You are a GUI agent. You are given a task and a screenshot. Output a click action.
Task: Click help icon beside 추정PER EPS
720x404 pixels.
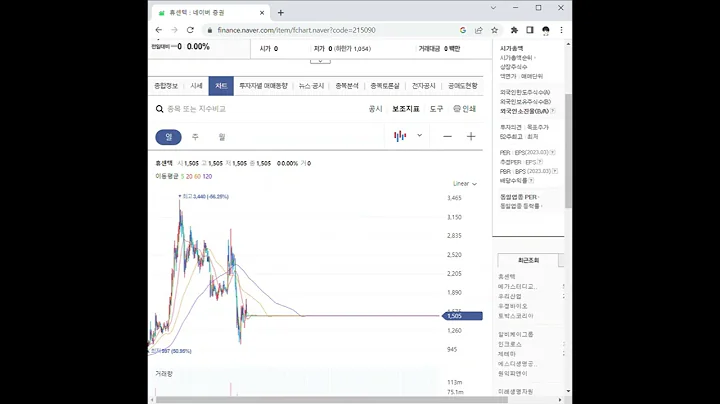540,162
